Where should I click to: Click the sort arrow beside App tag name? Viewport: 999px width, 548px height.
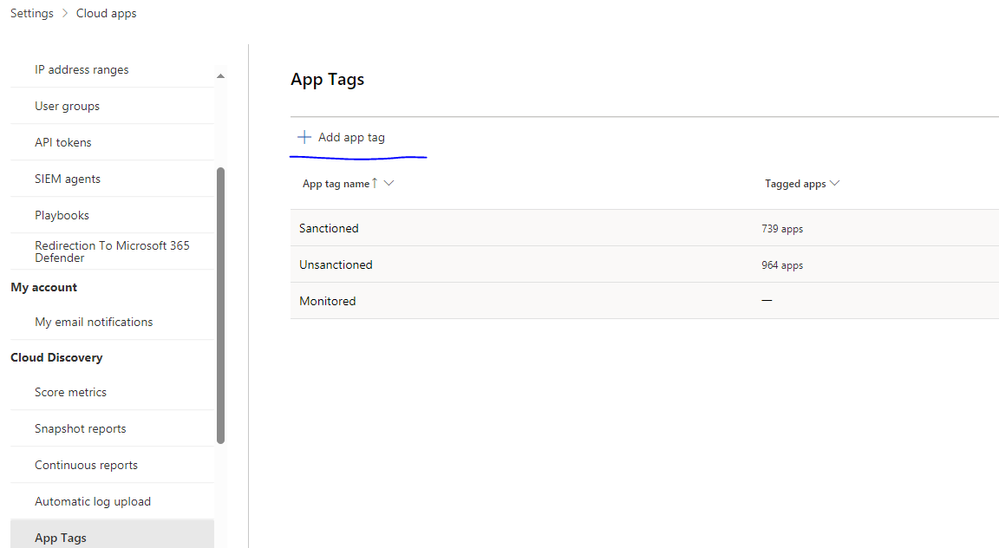[x=375, y=183]
